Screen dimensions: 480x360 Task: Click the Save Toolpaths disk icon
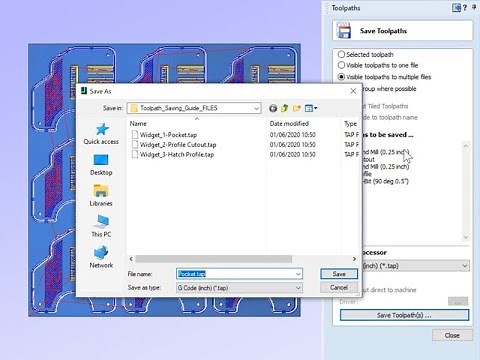(x=344, y=31)
